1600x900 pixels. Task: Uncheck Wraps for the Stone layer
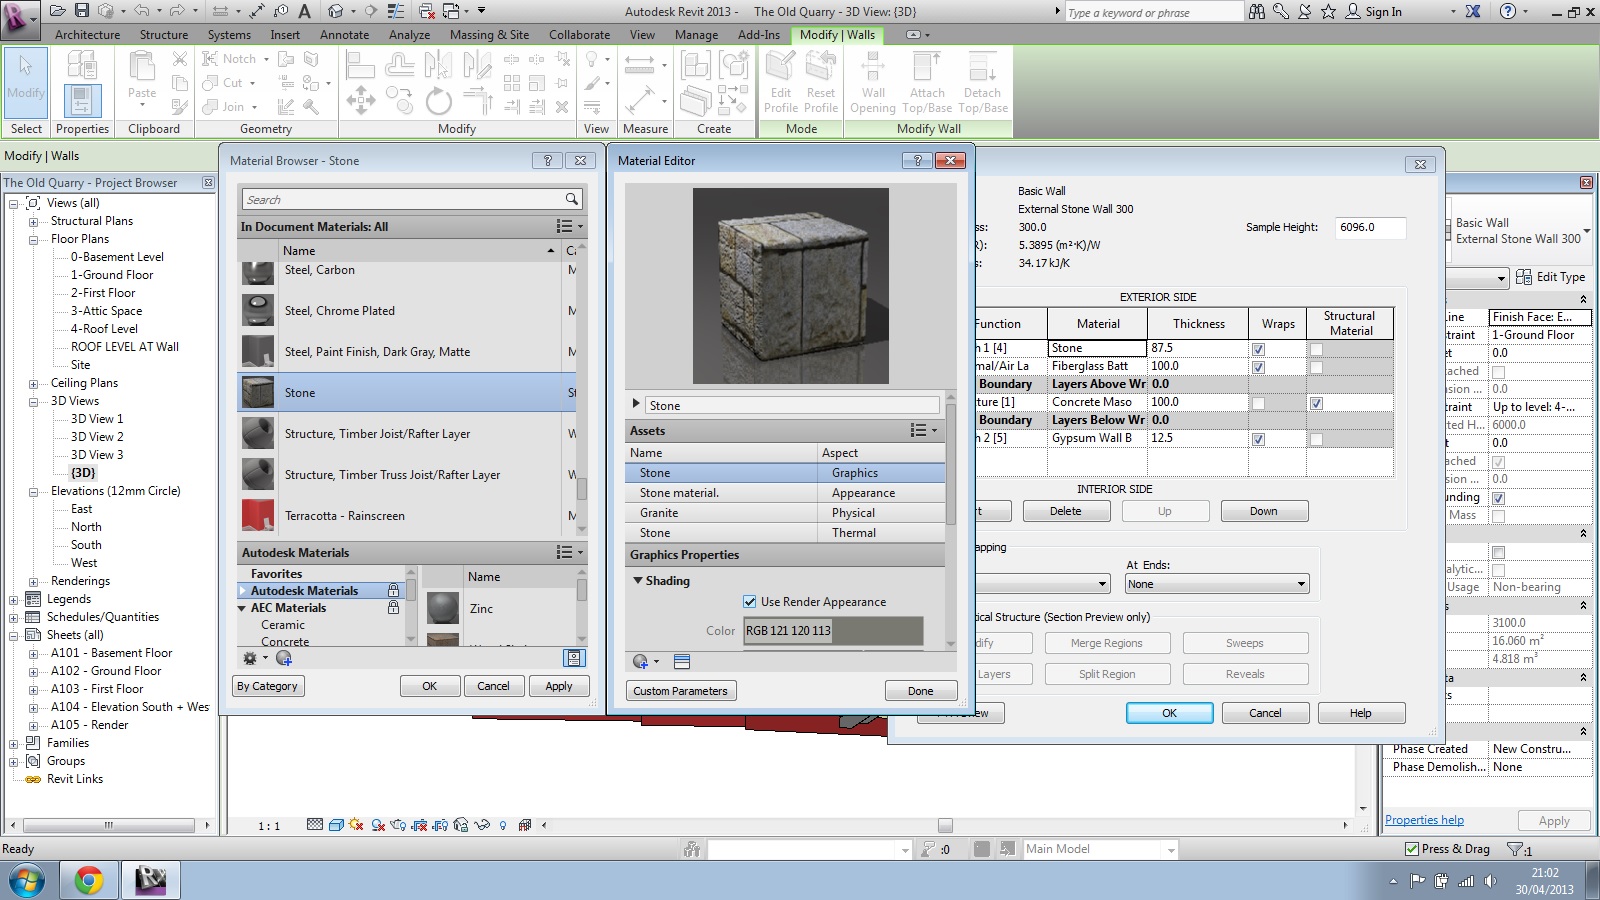pos(1258,349)
